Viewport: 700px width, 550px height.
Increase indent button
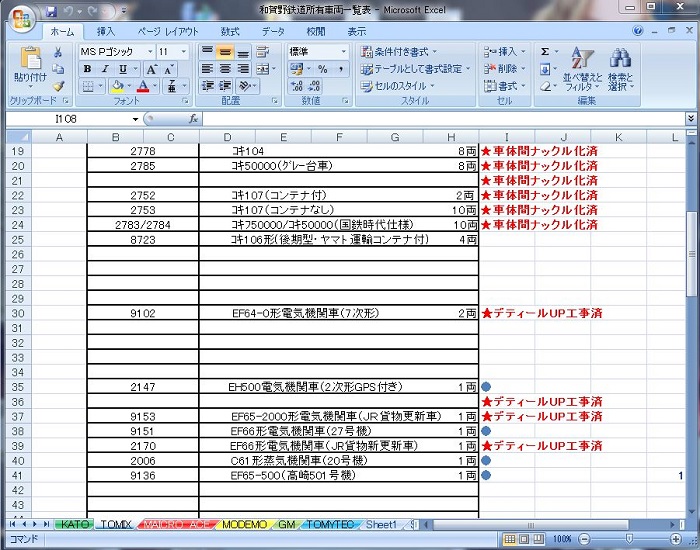[x=225, y=86]
